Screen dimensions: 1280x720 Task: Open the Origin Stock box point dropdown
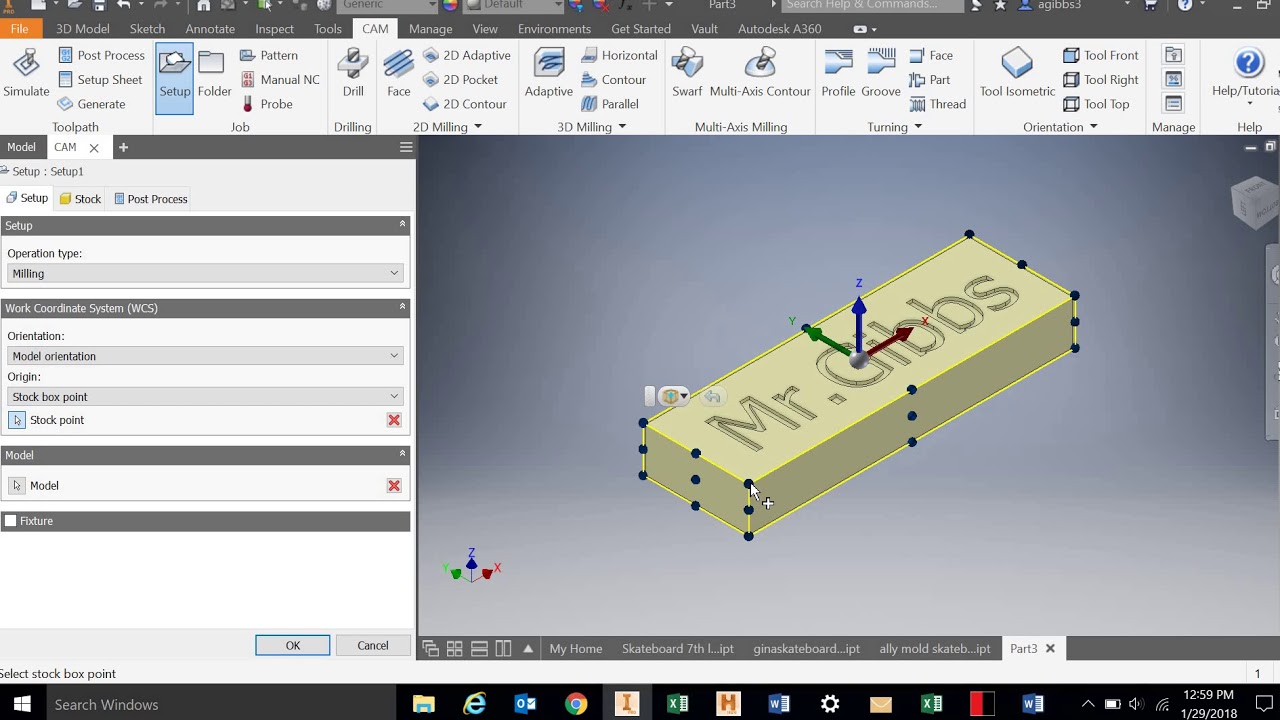tap(205, 397)
